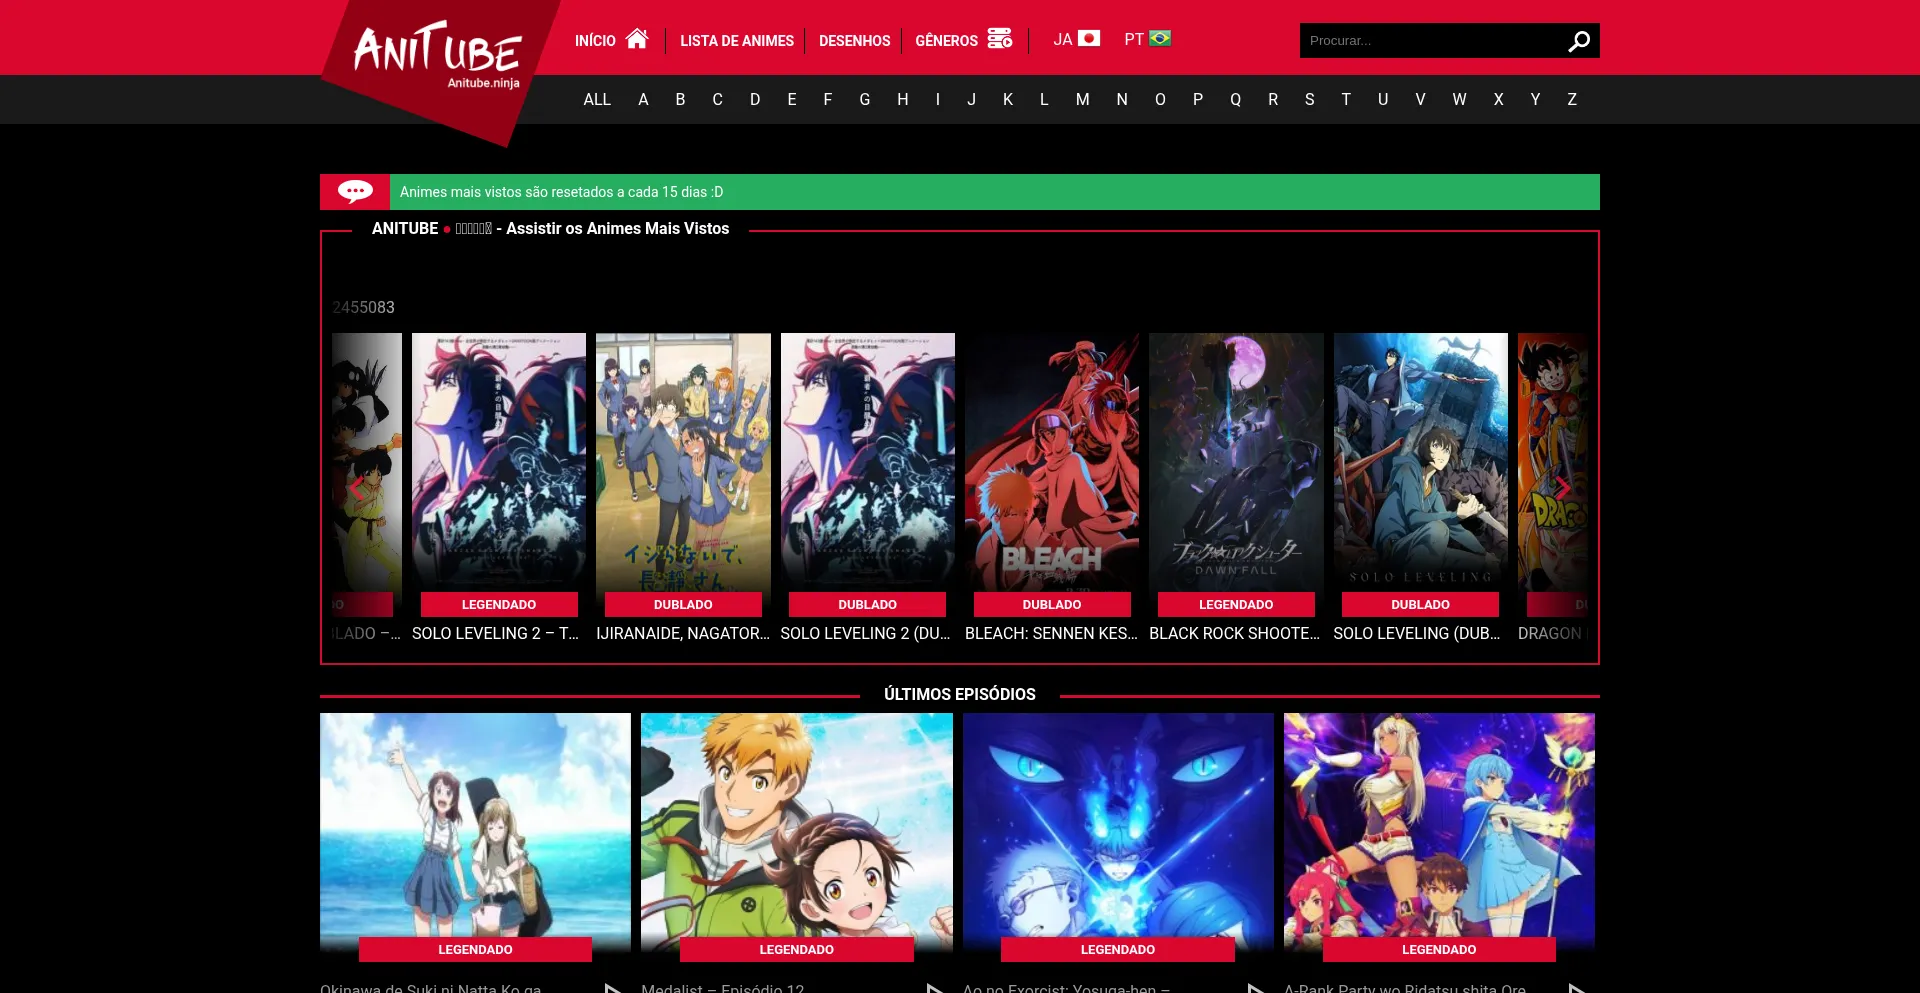Play the Medalist Episódio 12 arrow icon
Image resolution: width=1920 pixels, height=993 pixels.
tap(934, 987)
